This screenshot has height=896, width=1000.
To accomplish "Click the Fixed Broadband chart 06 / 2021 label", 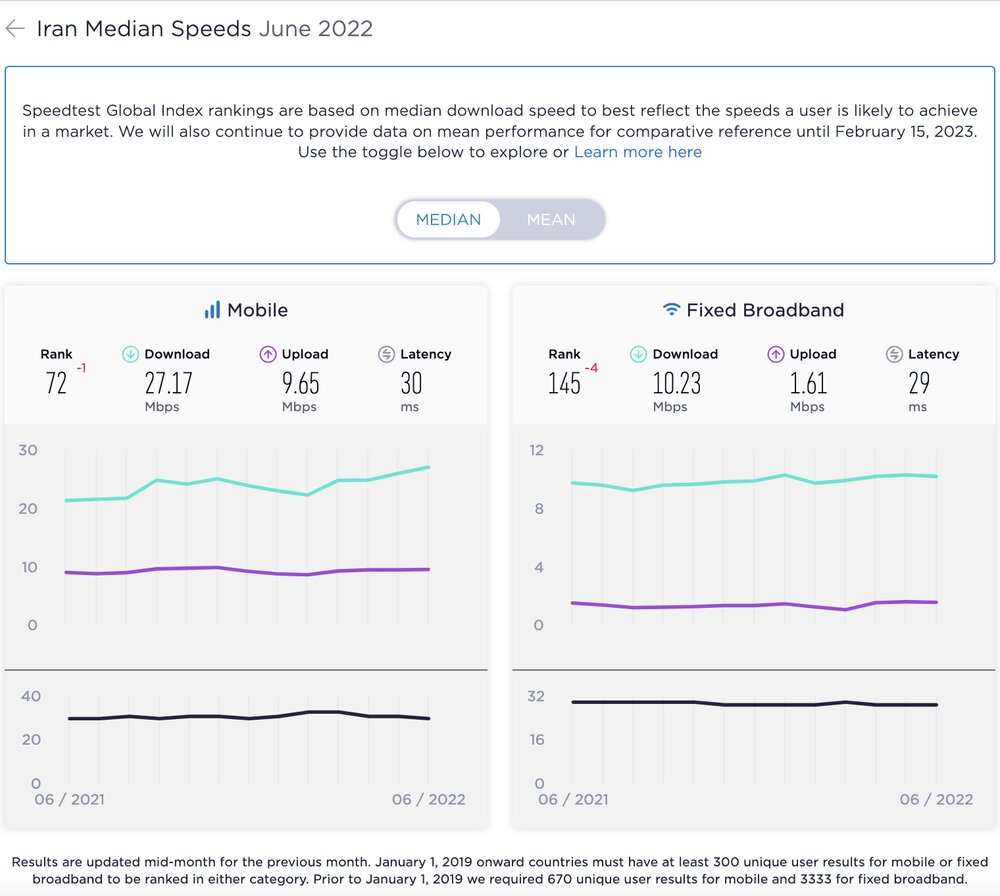I will coord(574,799).
